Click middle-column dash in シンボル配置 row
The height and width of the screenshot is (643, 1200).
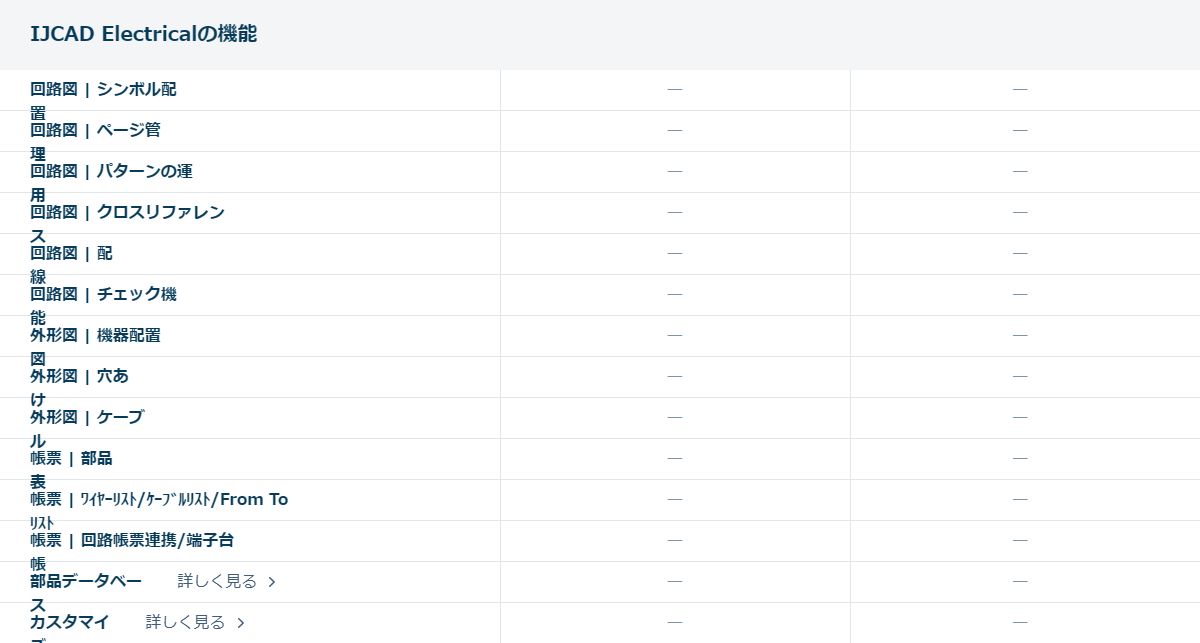(675, 90)
